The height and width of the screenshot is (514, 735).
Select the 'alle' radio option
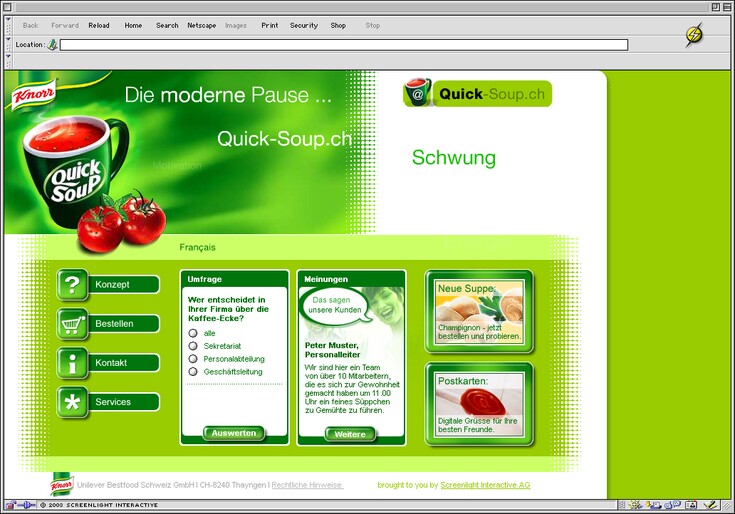tap(193, 333)
